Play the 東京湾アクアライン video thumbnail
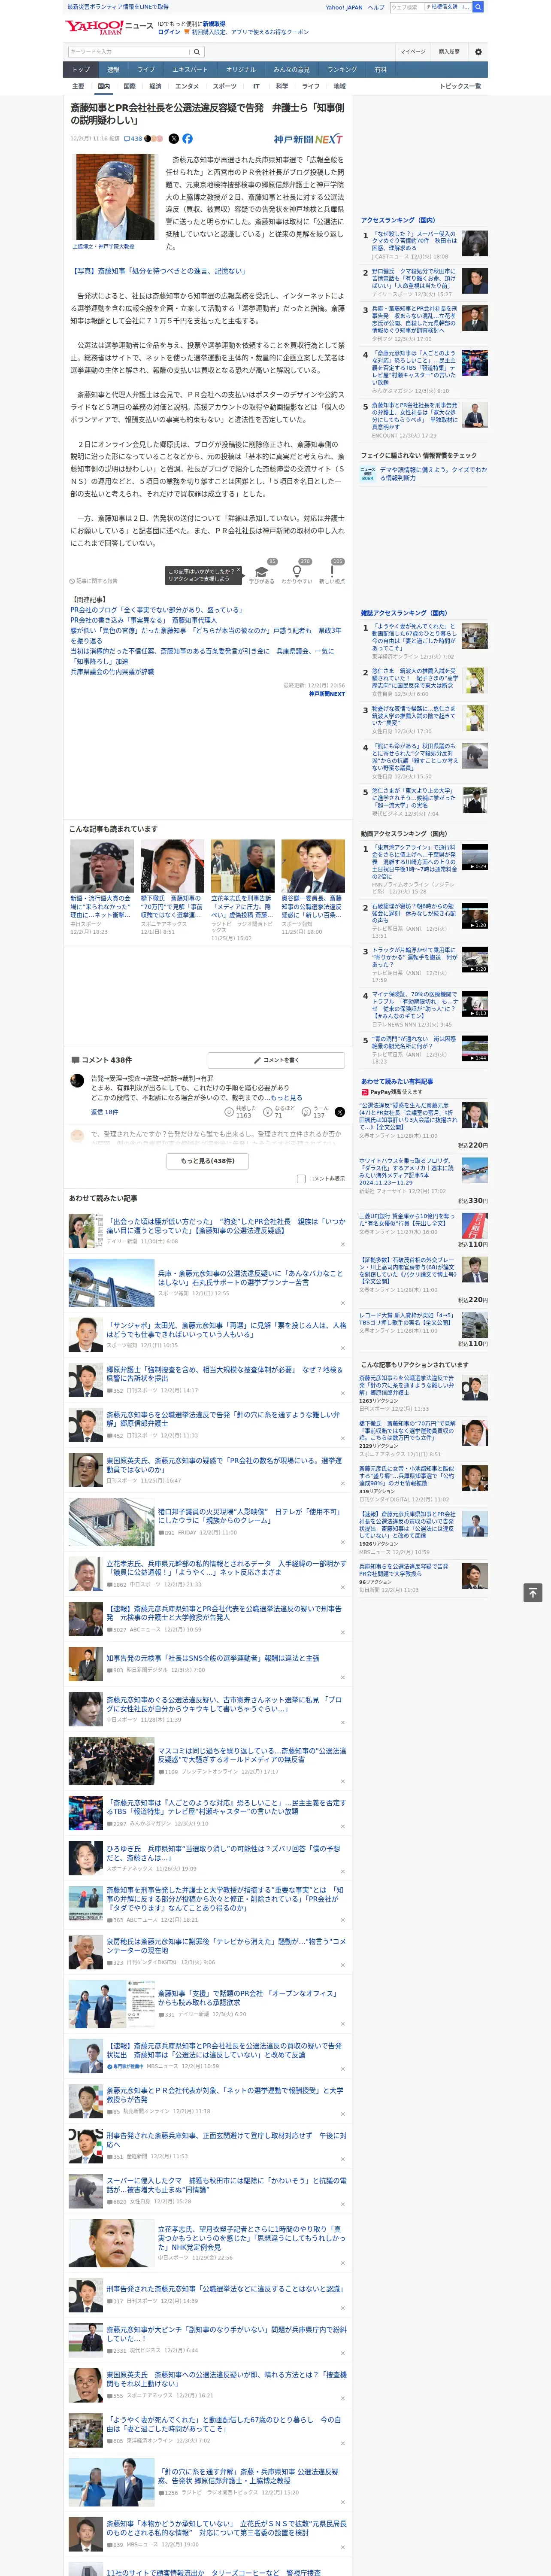551x2576 pixels. coord(474,857)
